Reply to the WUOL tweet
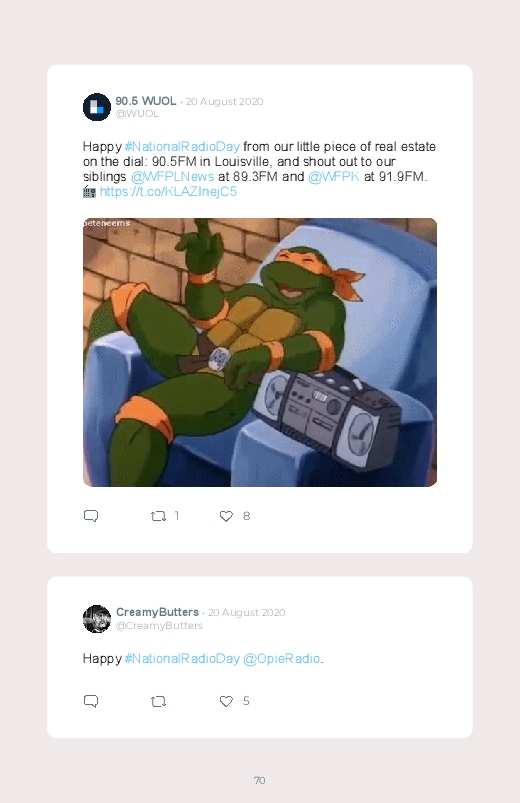The image size is (520, 803). click(x=91, y=516)
